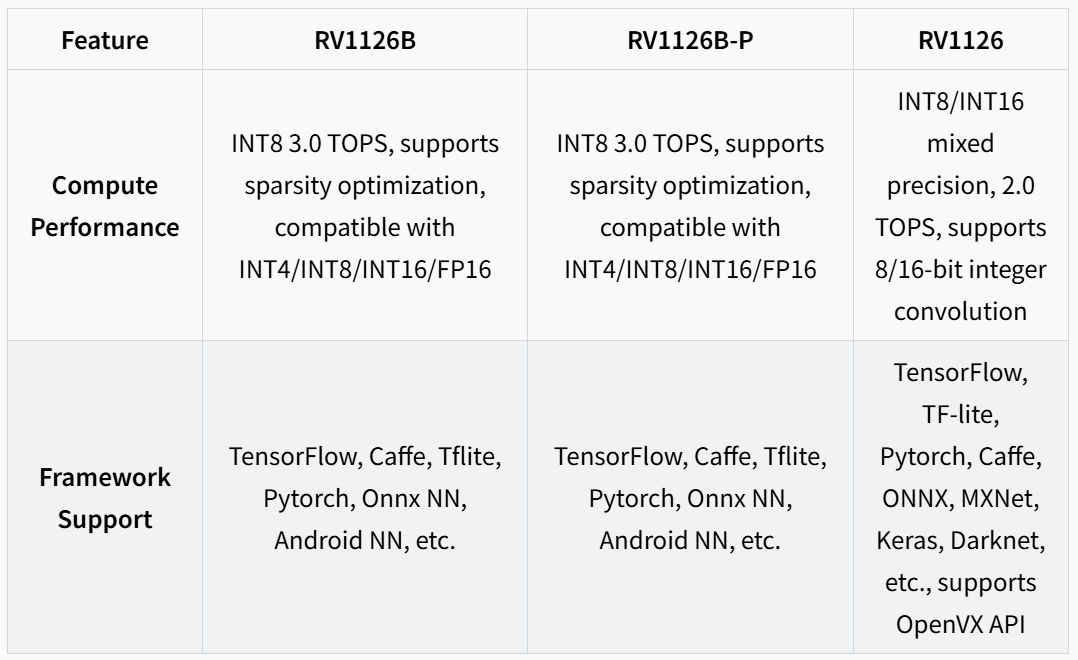
Task: Click "INT4/INT8/INT16/FP16" in the RV1126B column
Action: point(365,270)
